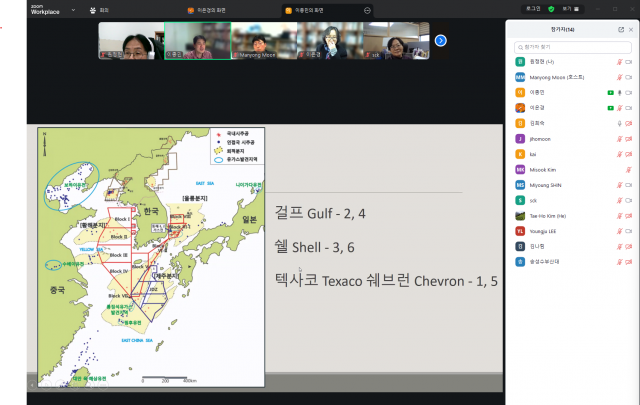Click the muted microphone icon for Misook Kim
640x405 pixels.
[x=630, y=169]
